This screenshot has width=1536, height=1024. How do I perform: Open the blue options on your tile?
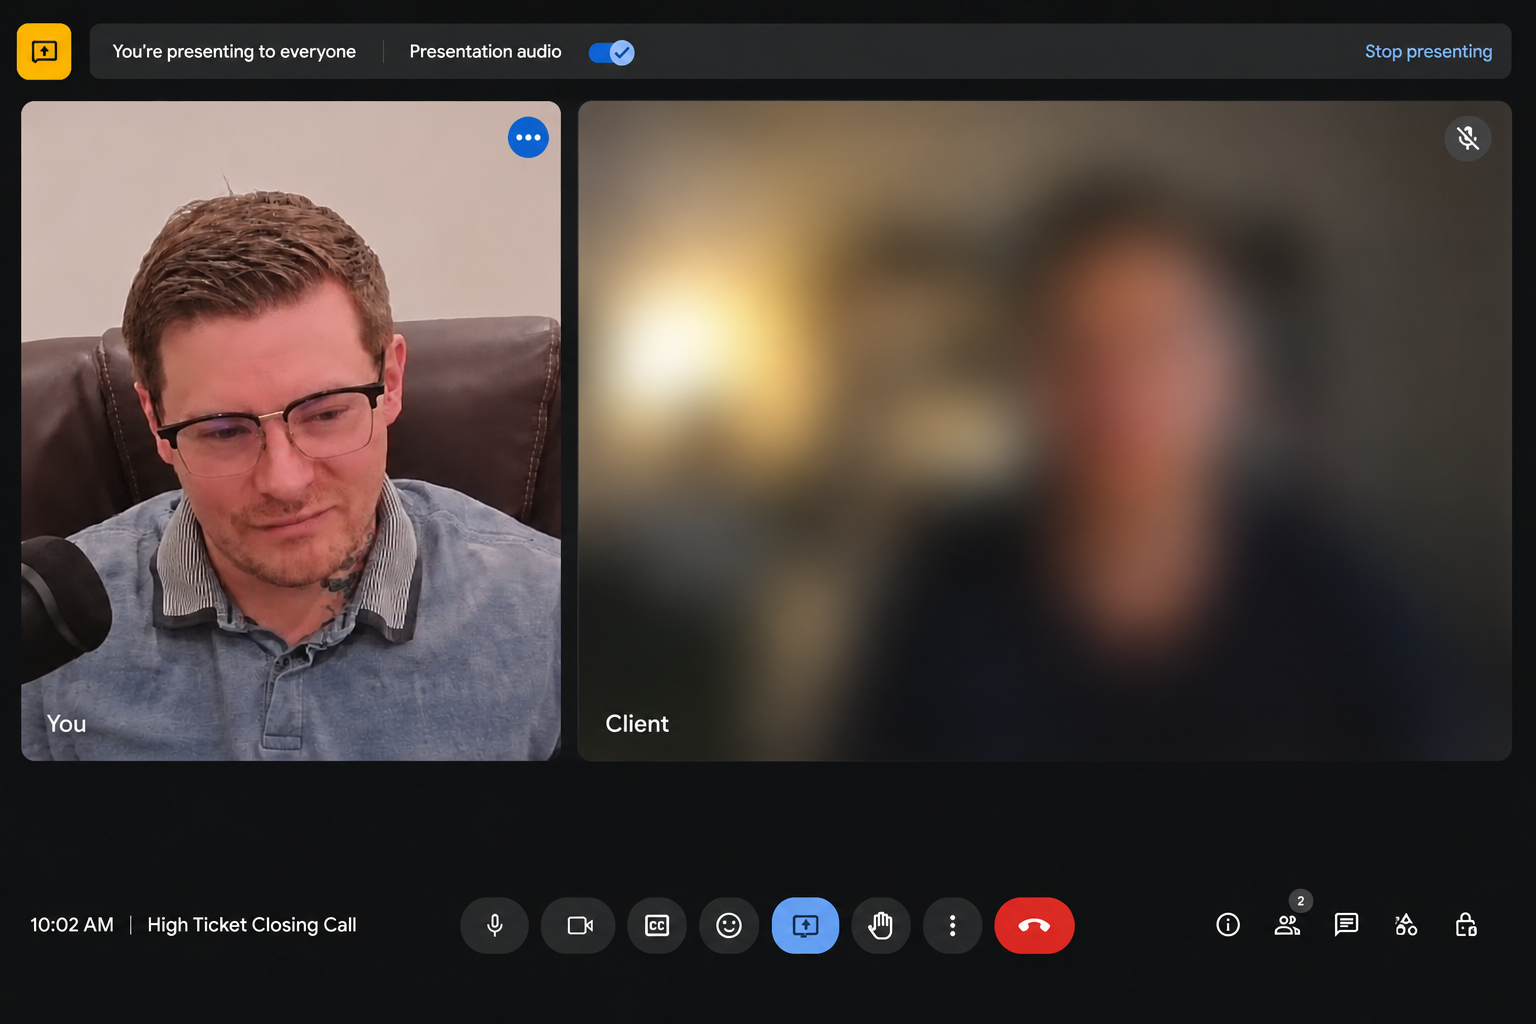coord(528,137)
